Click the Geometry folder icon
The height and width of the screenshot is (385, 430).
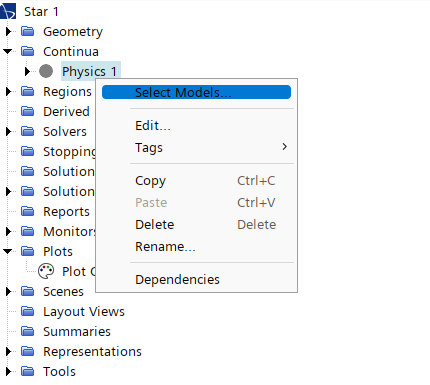28,31
